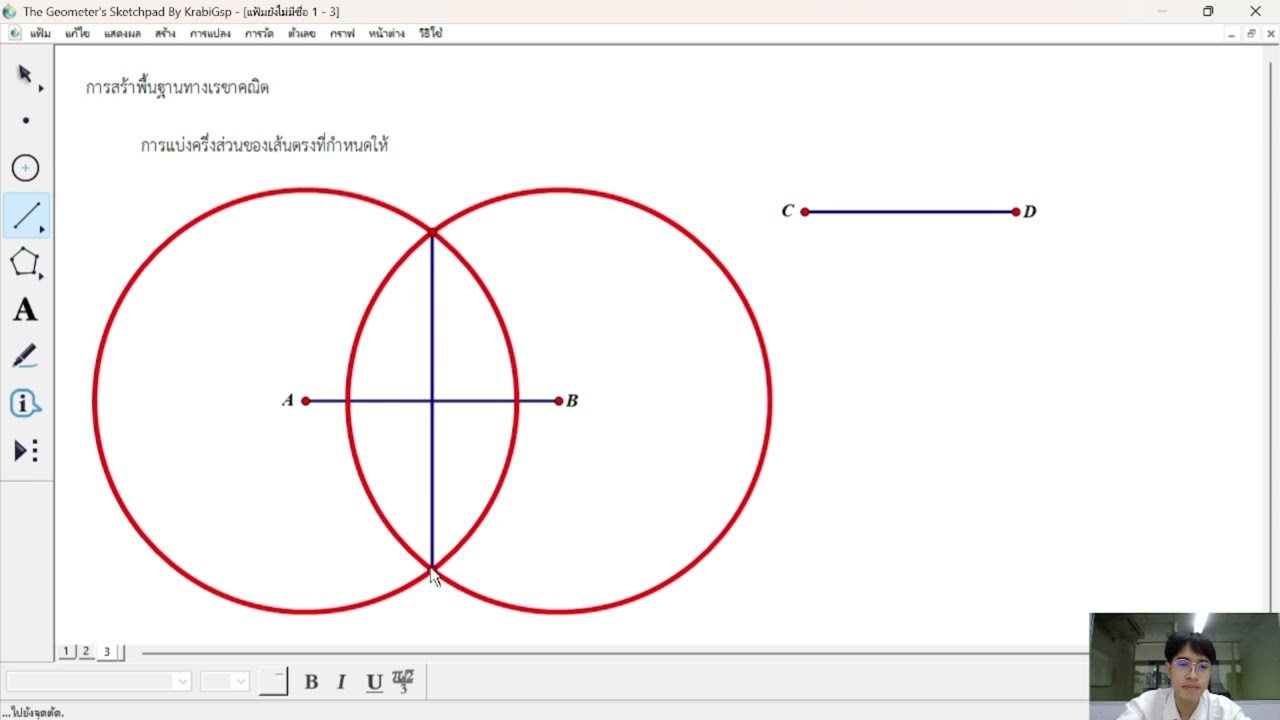Minimize the inner document window
The height and width of the screenshot is (720, 1280).
(1230, 34)
